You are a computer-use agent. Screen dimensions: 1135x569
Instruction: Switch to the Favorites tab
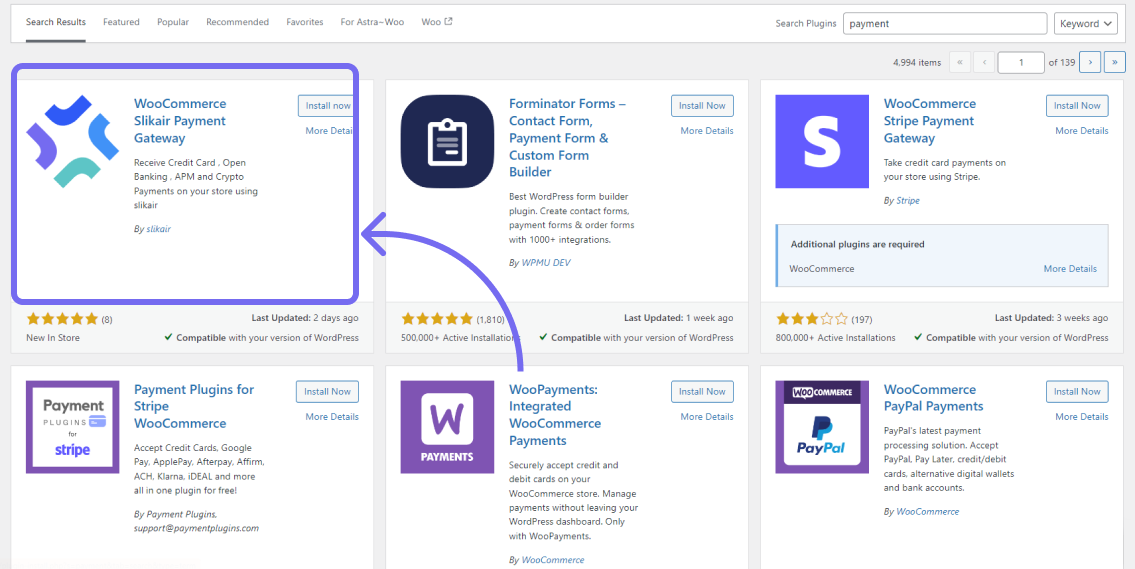(305, 22)
